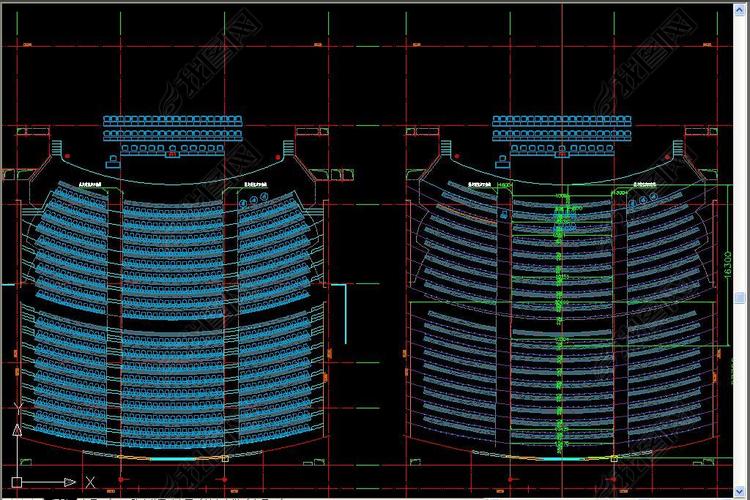Click the Y axis arrow of UCS icon
The image size is (750, 500).
pos(17,429)
